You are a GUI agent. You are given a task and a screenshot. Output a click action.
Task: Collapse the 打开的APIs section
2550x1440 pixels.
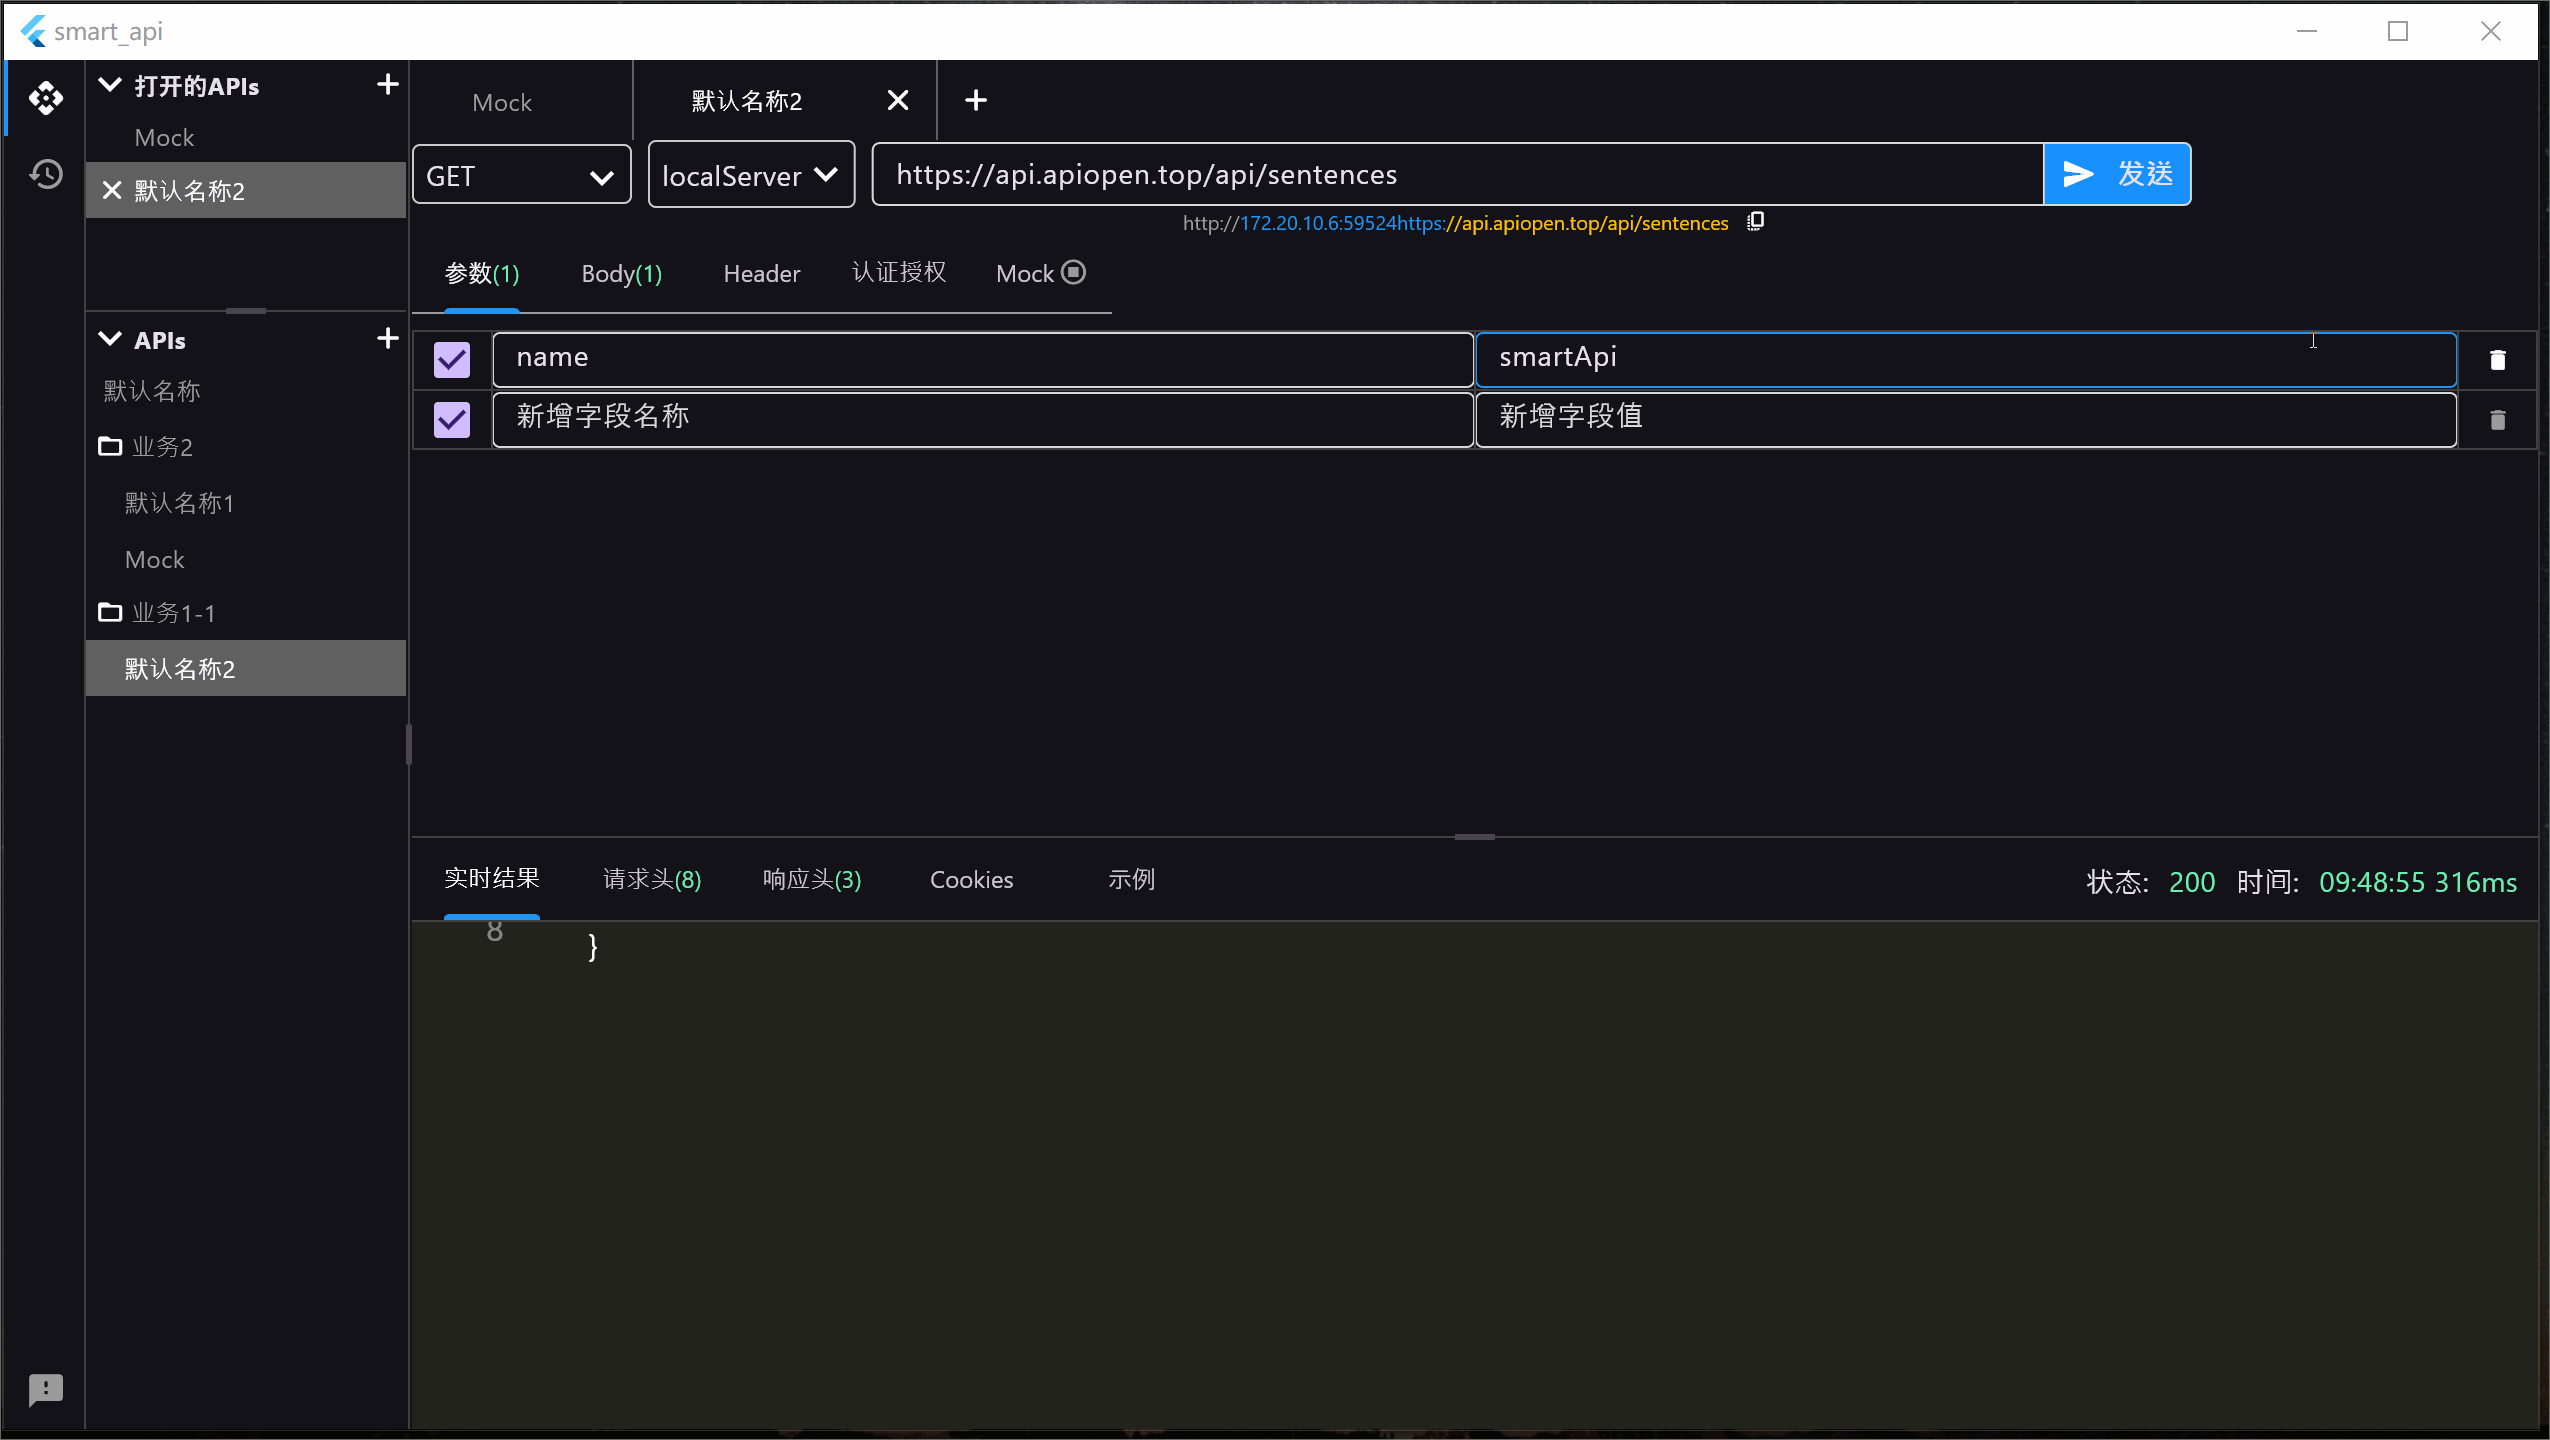click(110, 86)
